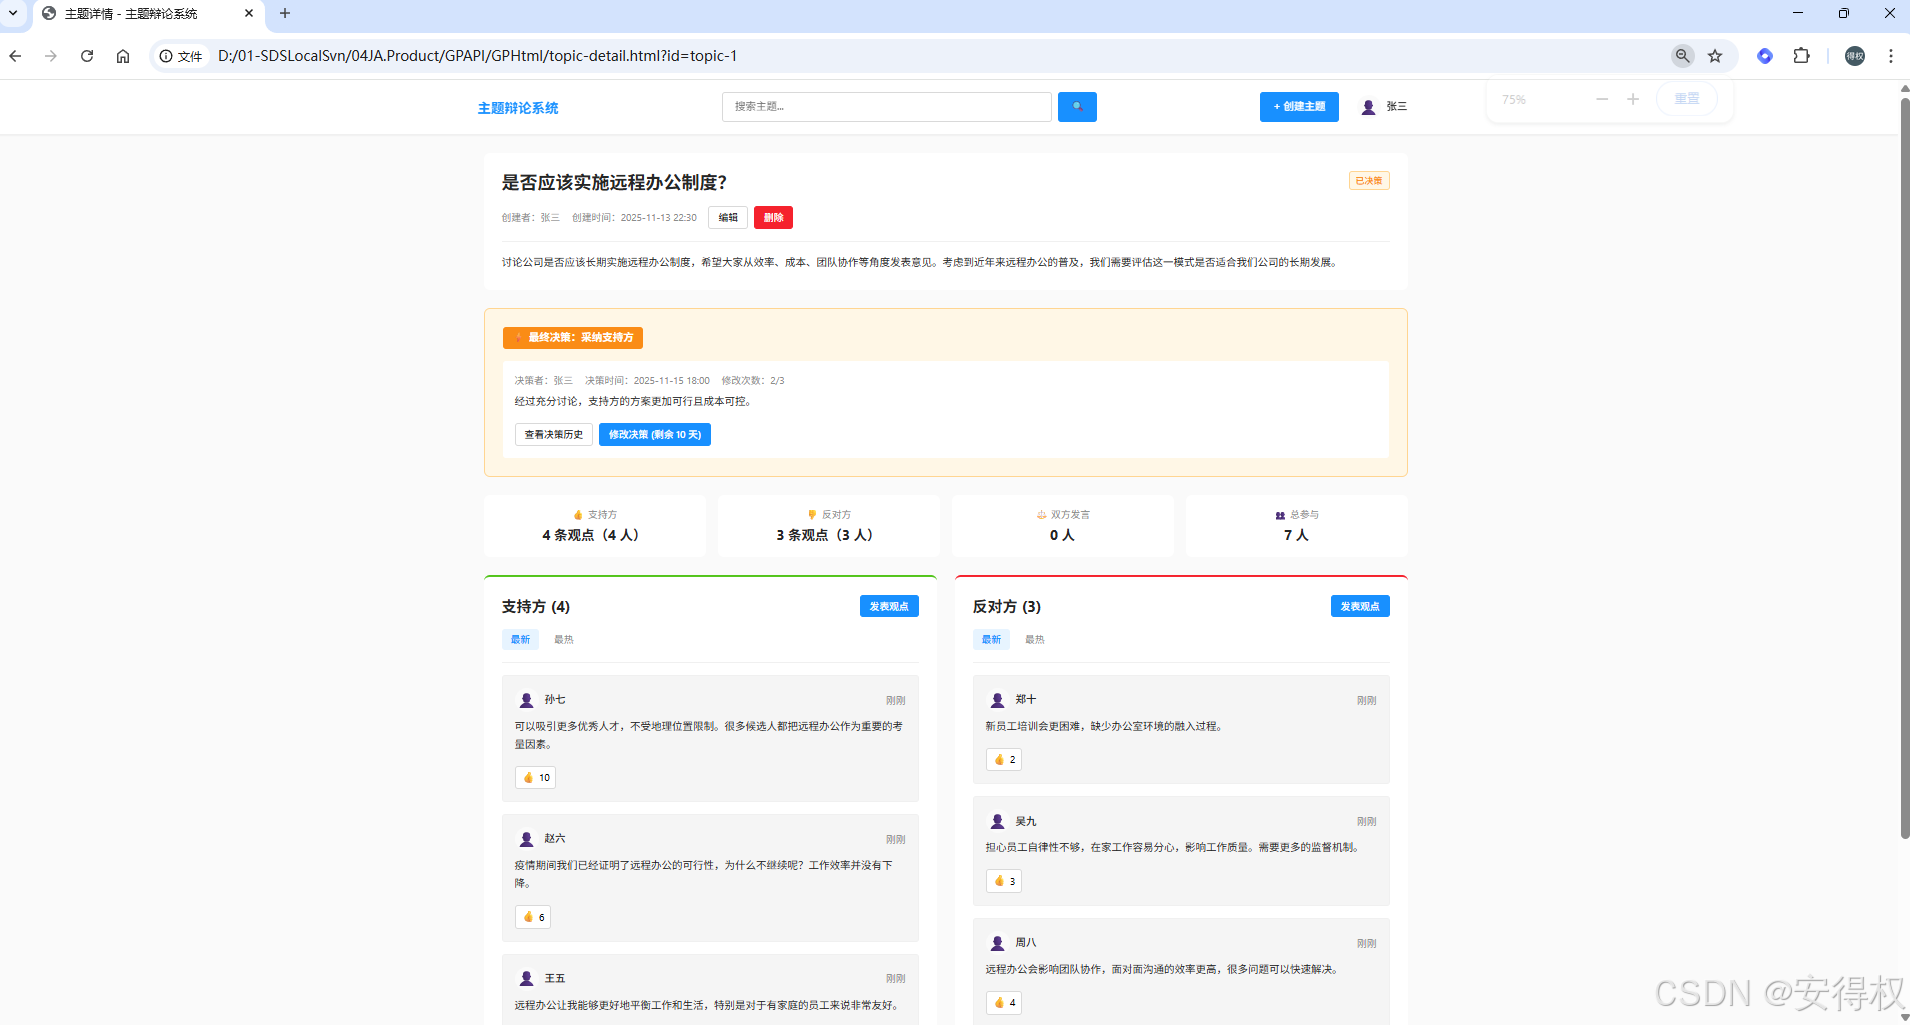Like 孙七's viewpoint with the flame icon
Image resolution: width=1910 pixels, height=1025 pixels.
click(x=534, y=777)
